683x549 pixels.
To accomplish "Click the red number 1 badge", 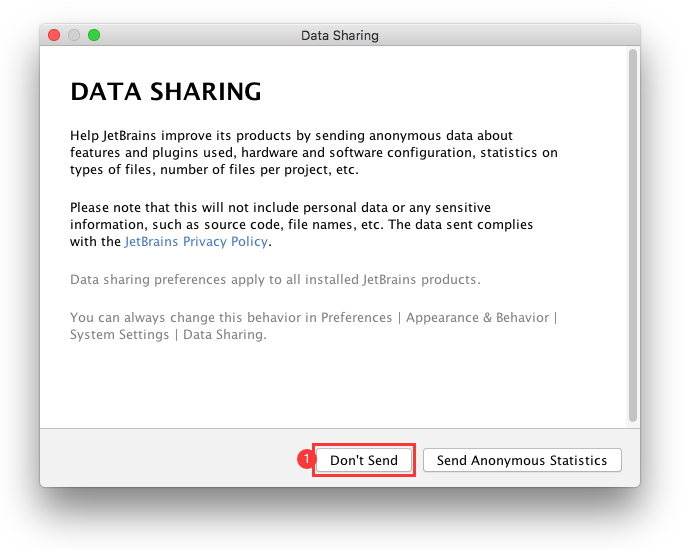I will tap(308, 460).
